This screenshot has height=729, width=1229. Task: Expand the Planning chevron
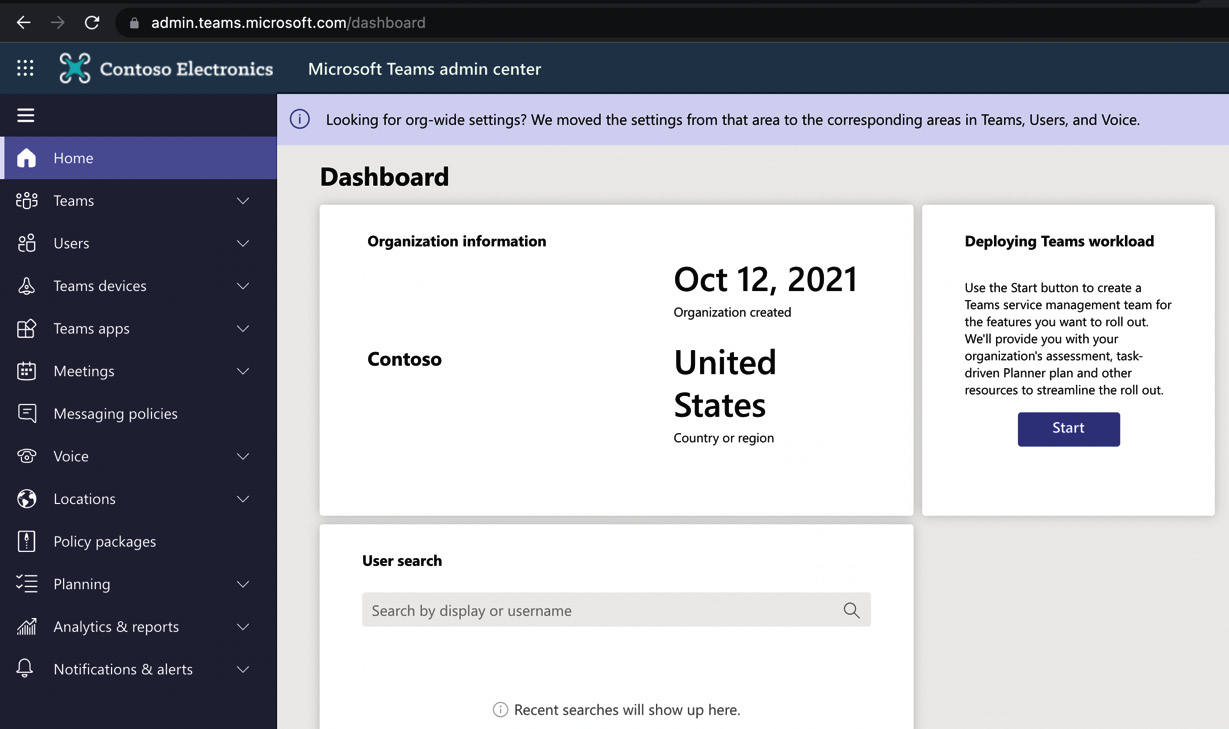[x=243, y=584]
